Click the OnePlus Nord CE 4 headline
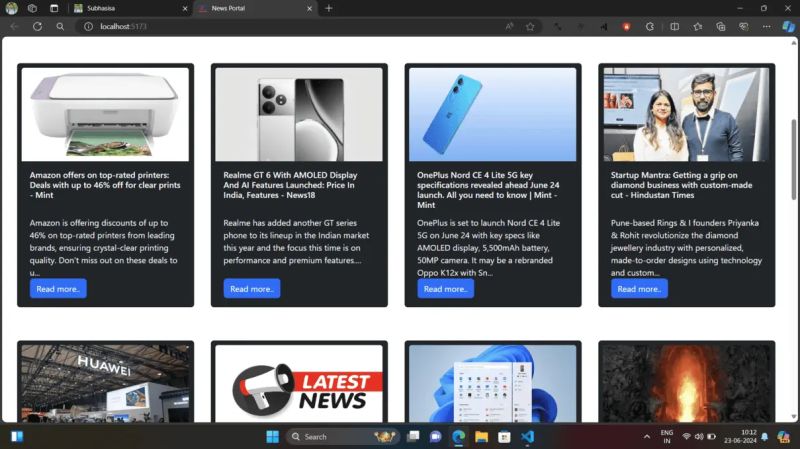The height and width of the screenshot is (449, 800). coord(488,190)
